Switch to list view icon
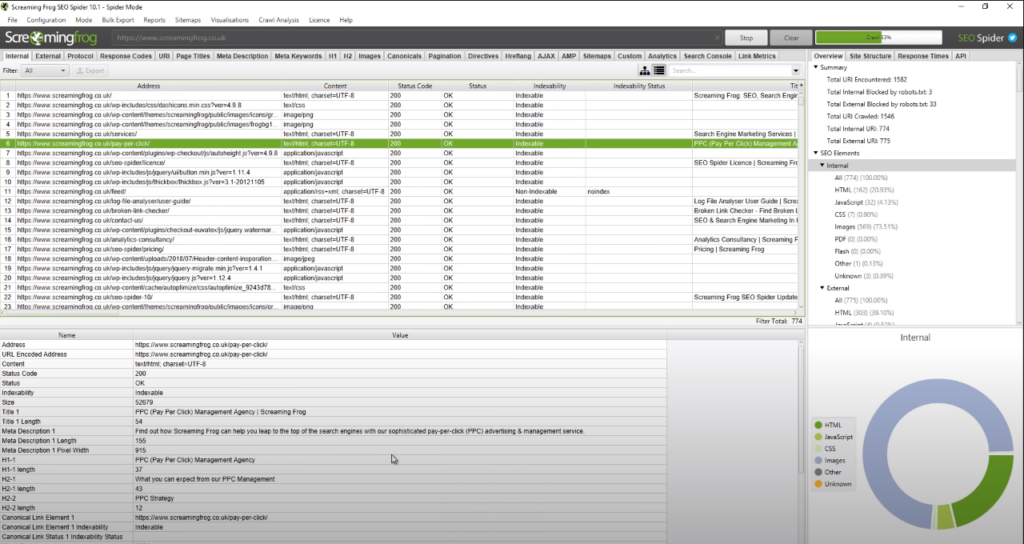The width and height of the screenshot is (1024, 544). pos(659,71)
